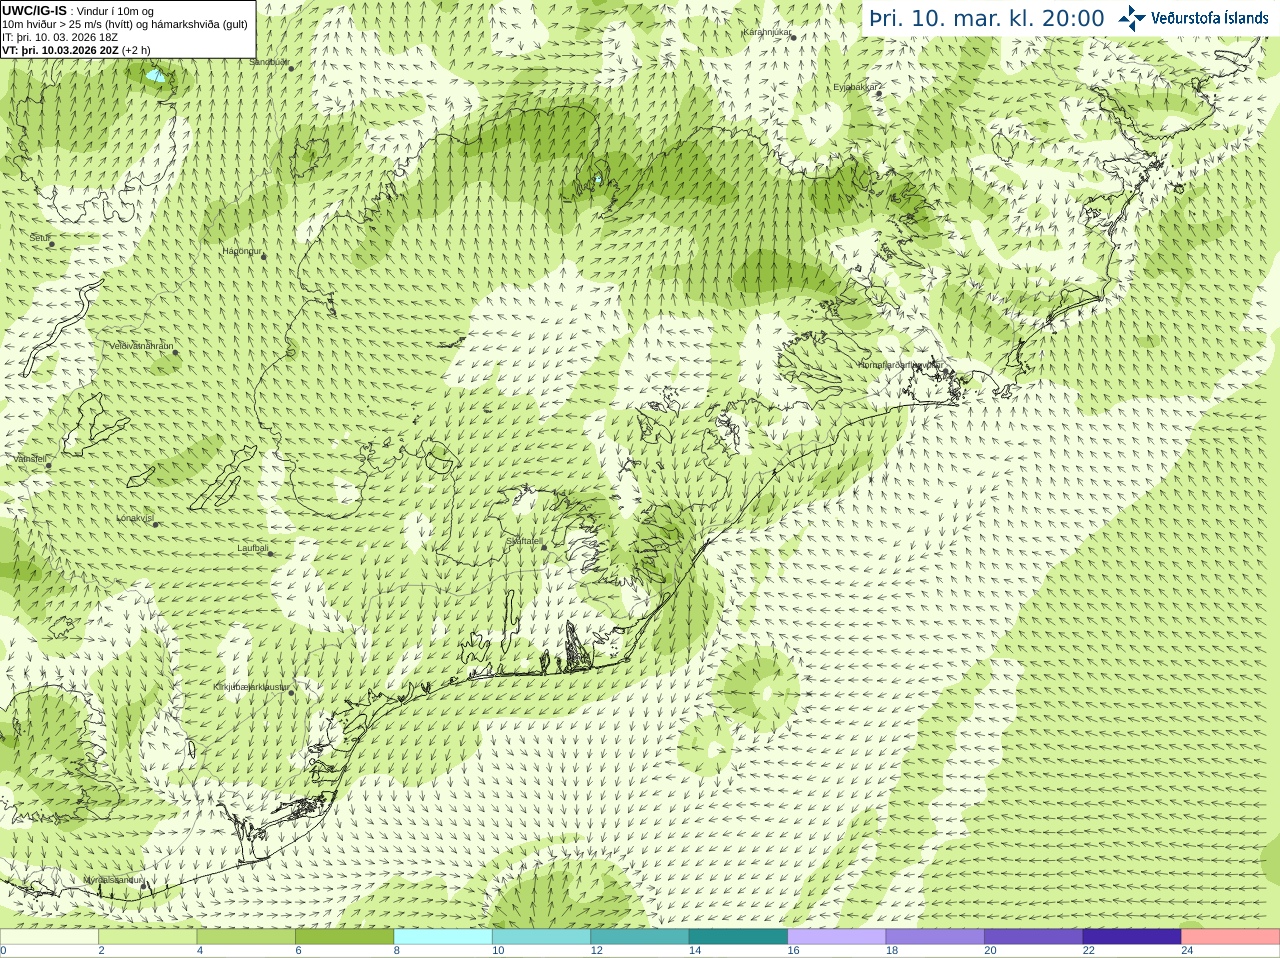
Task: Pick the 16–18 m/s lavender legend swatch
Action: (837, 937)
